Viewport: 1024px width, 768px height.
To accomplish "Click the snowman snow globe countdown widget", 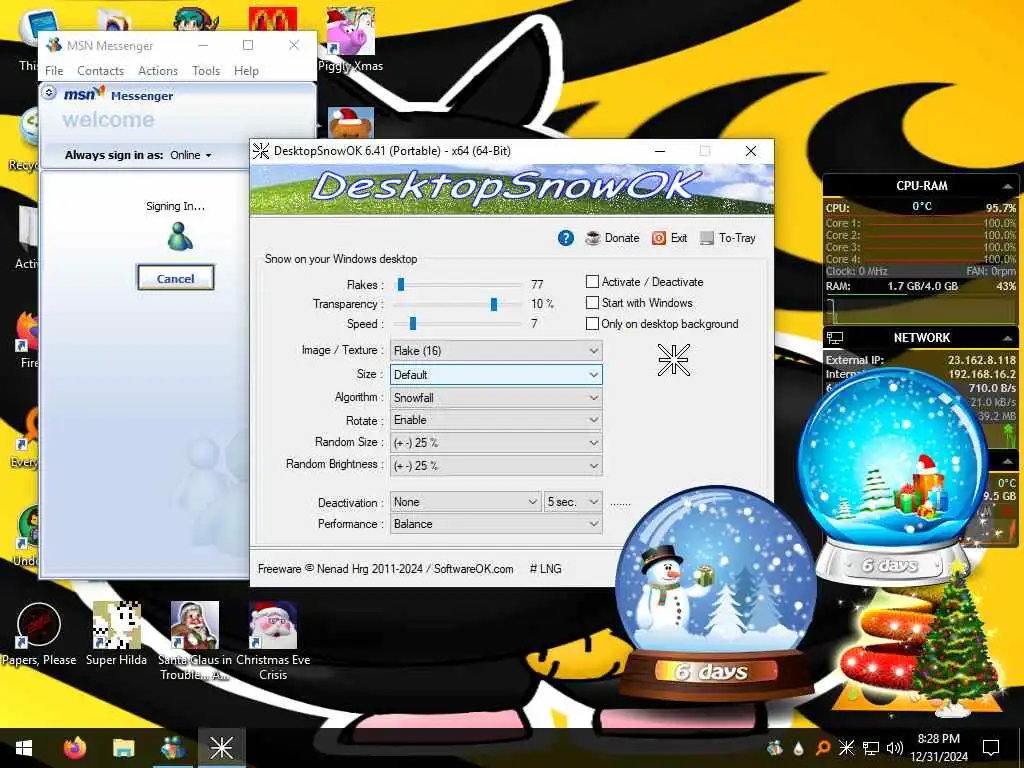I will pos(714,594).
